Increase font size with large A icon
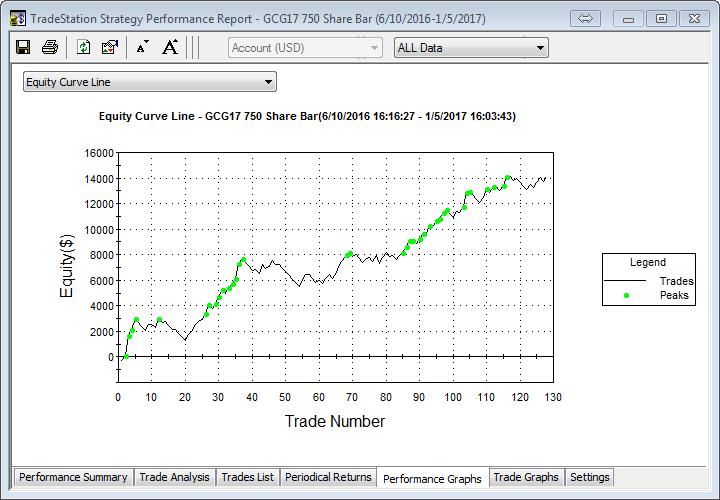 click(x=170, y=47)
